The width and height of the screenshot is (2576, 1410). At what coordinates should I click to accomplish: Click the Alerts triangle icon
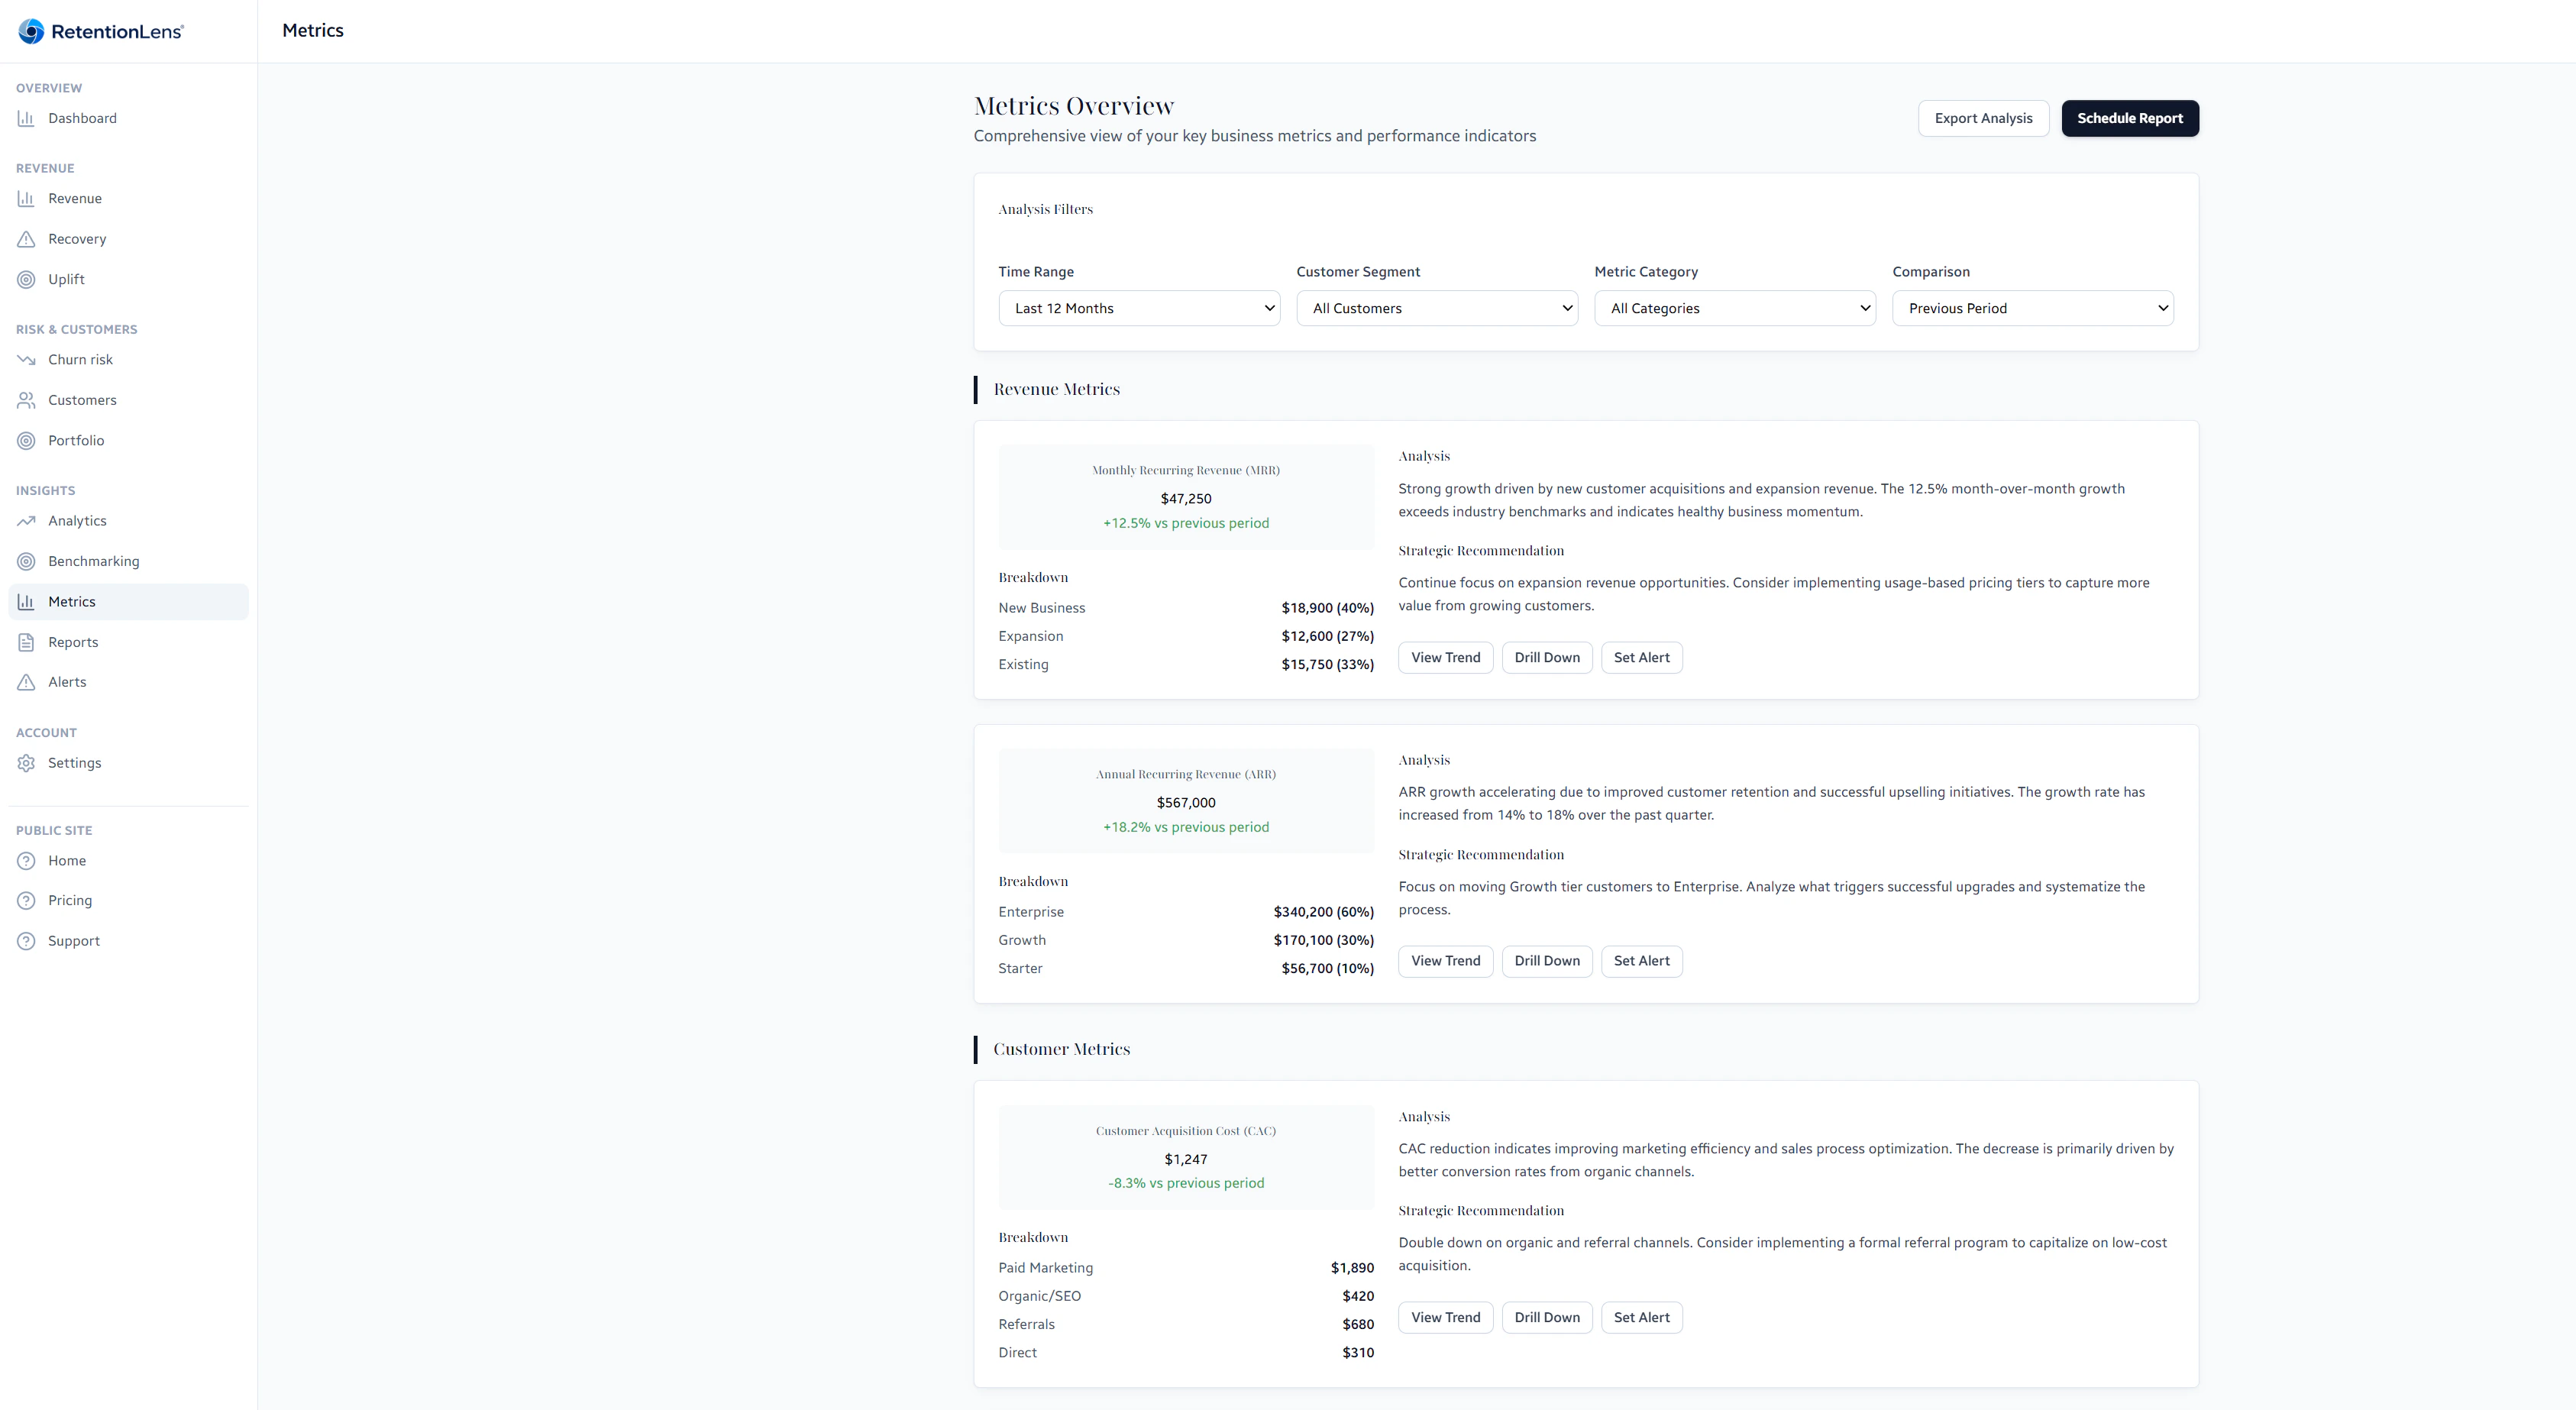[x=26, y=682]
